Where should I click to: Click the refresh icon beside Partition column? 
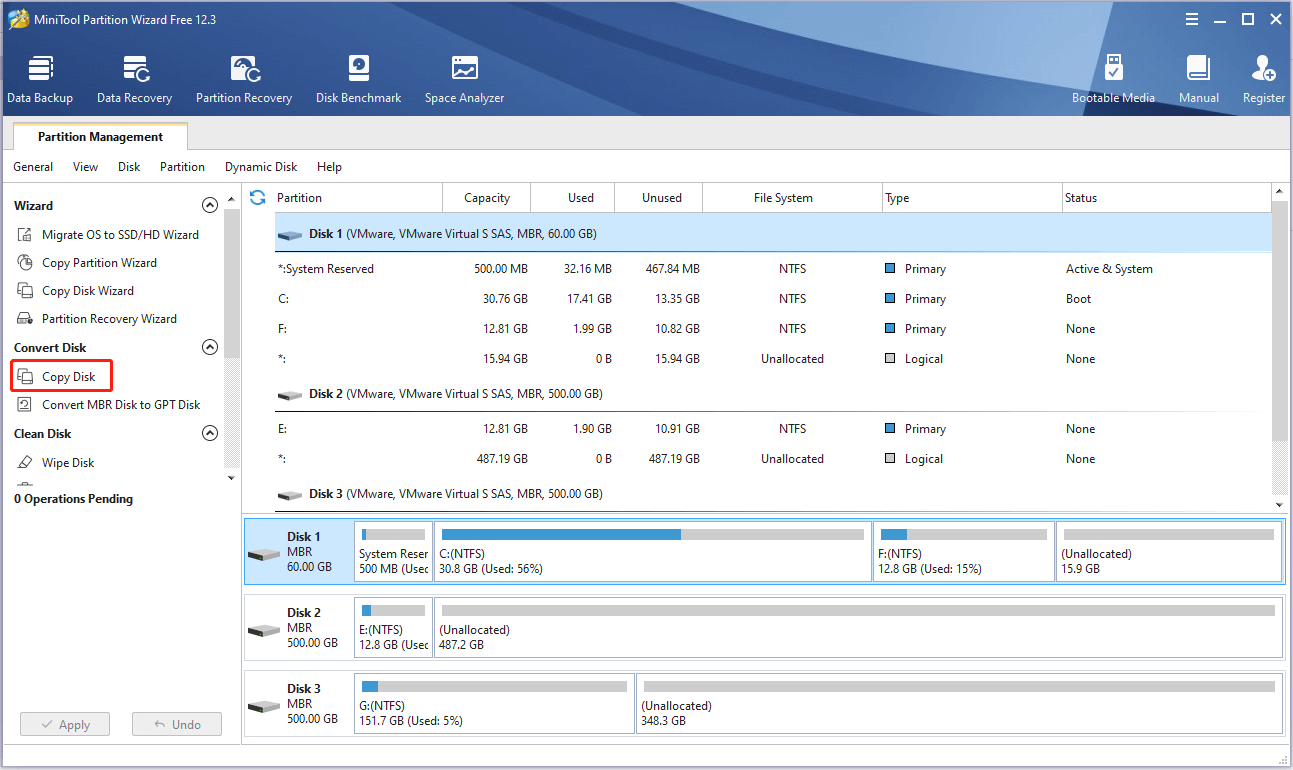click(x=258, y=197)
